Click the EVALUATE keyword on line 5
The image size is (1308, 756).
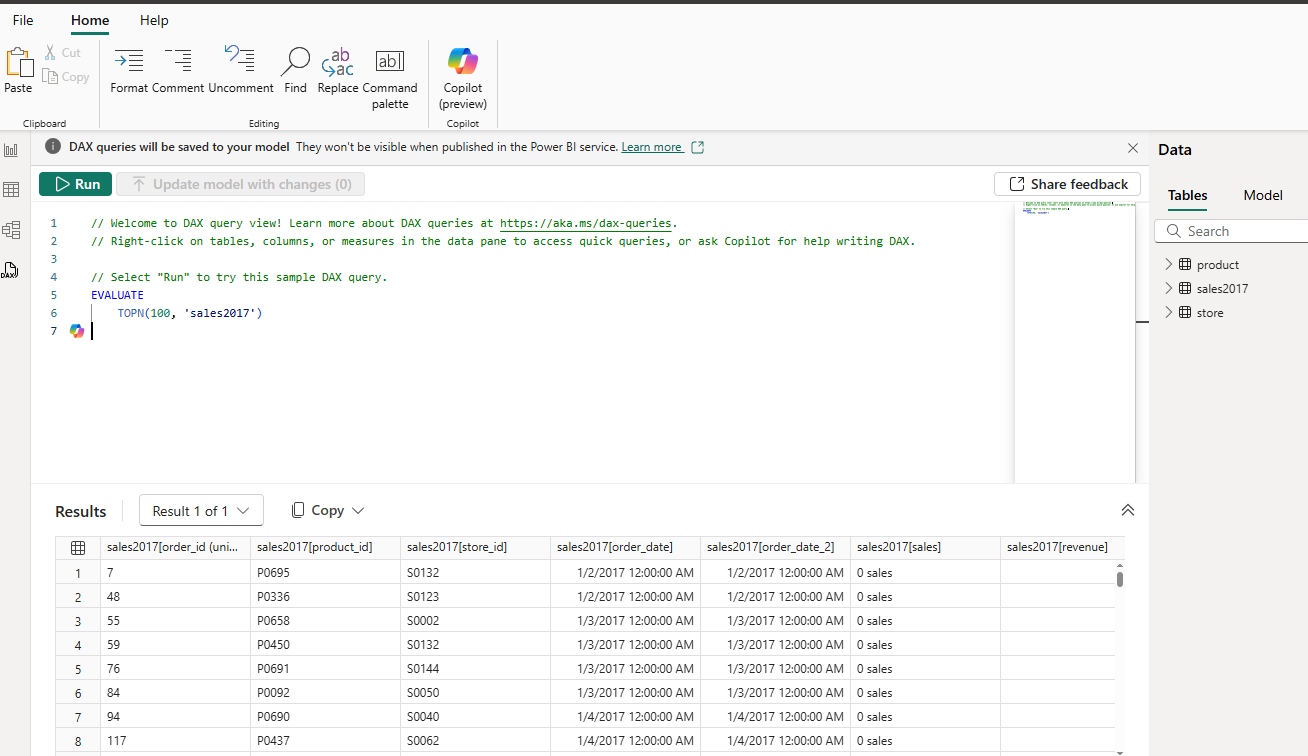tap(117, 296)
